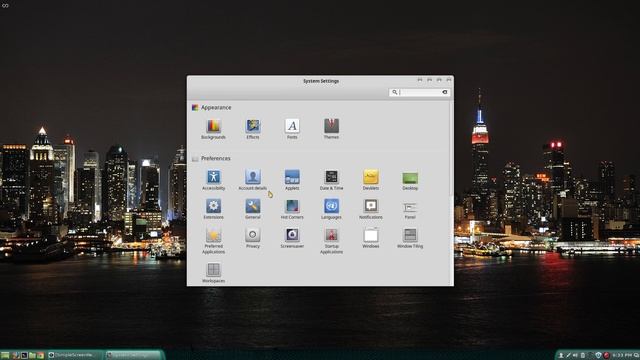Viewport: 640px width, 360px height.
Task: Click the red round tray icon
Action: tap(606, 356)
